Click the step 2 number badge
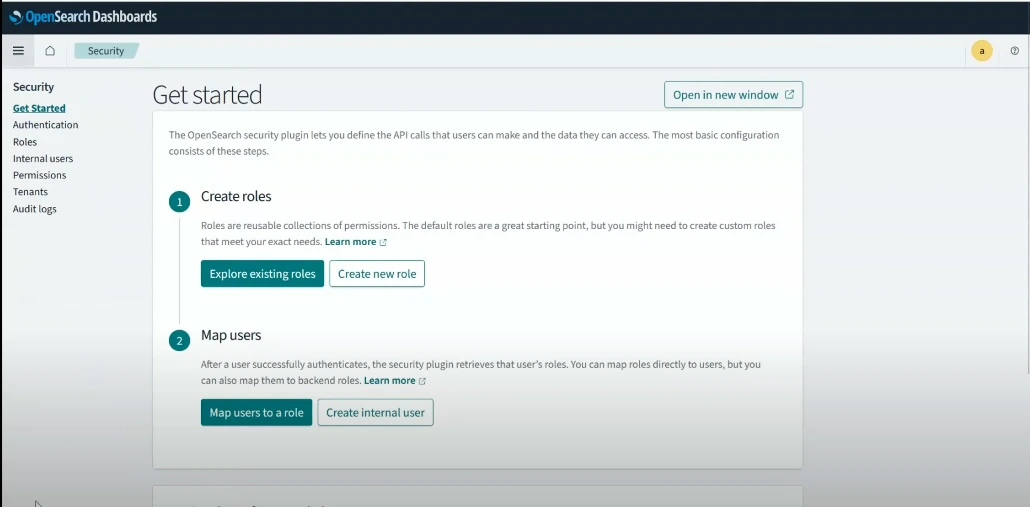The image size is (1030, 507). (x=180, y=341)
